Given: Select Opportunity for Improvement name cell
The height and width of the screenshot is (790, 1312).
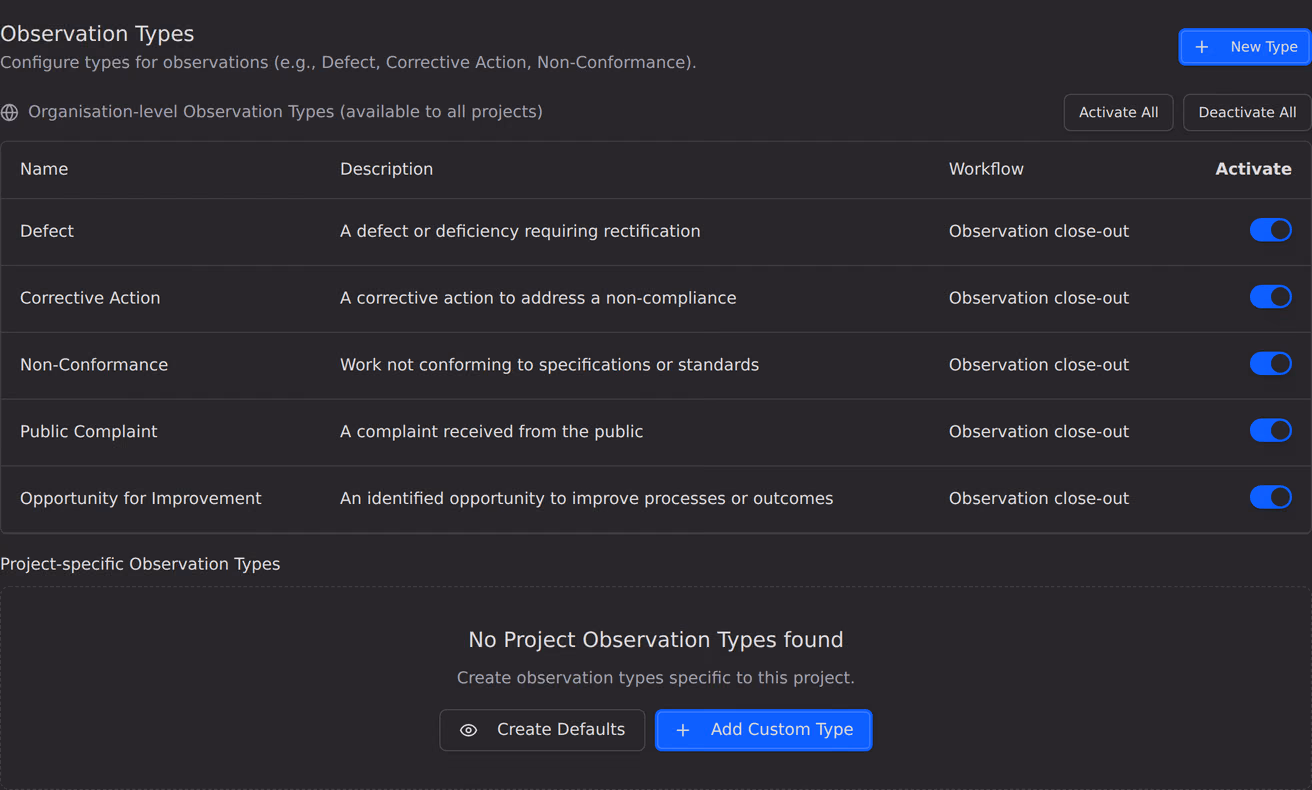Looking at the screenshot, I should click(x=141, y=498).
